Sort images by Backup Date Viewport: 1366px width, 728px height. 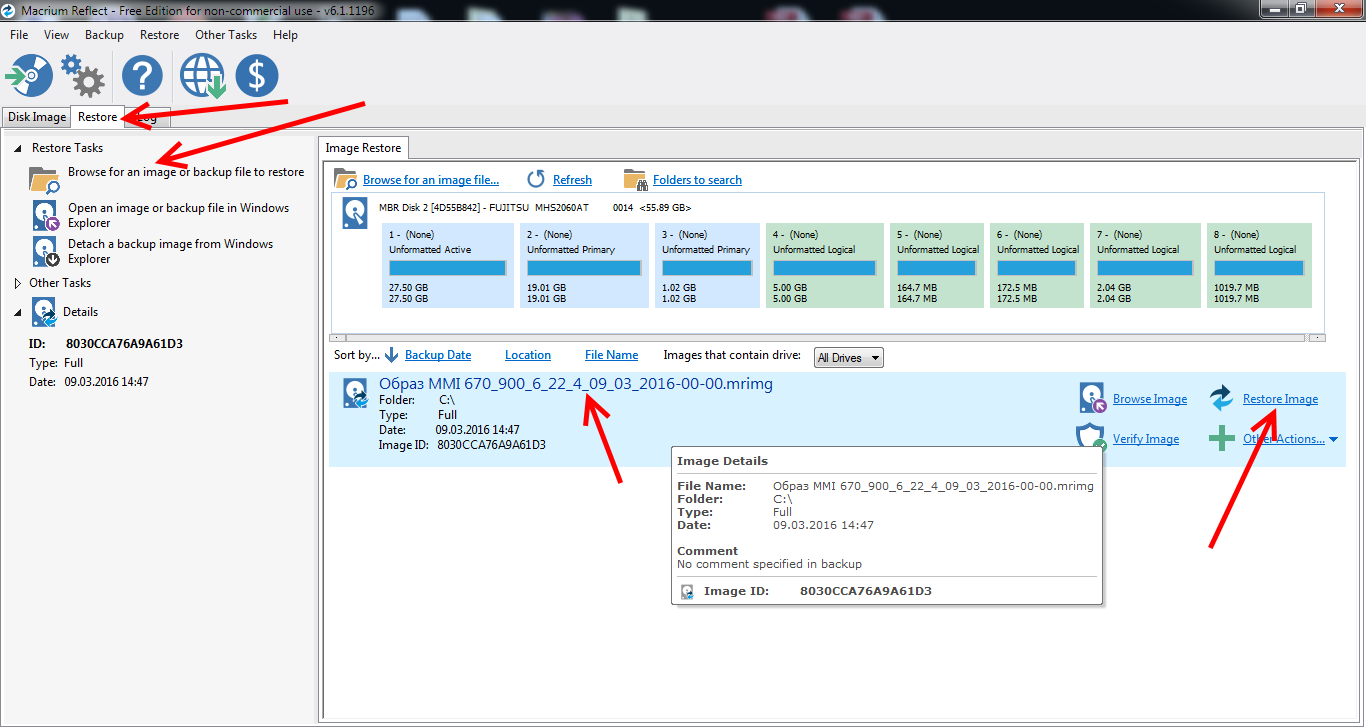438,355
